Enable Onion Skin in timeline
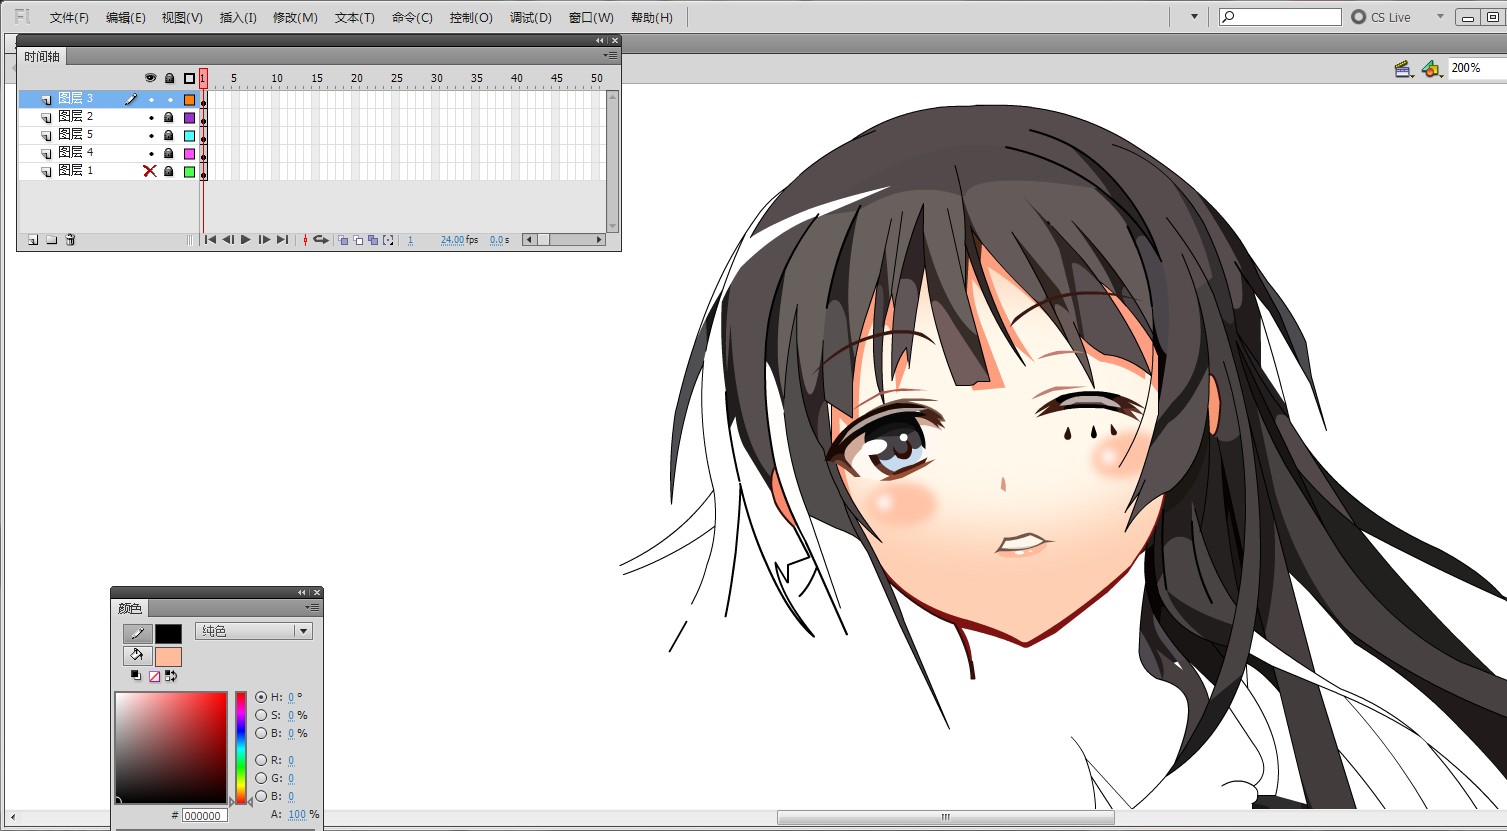 tap(343, 240)
